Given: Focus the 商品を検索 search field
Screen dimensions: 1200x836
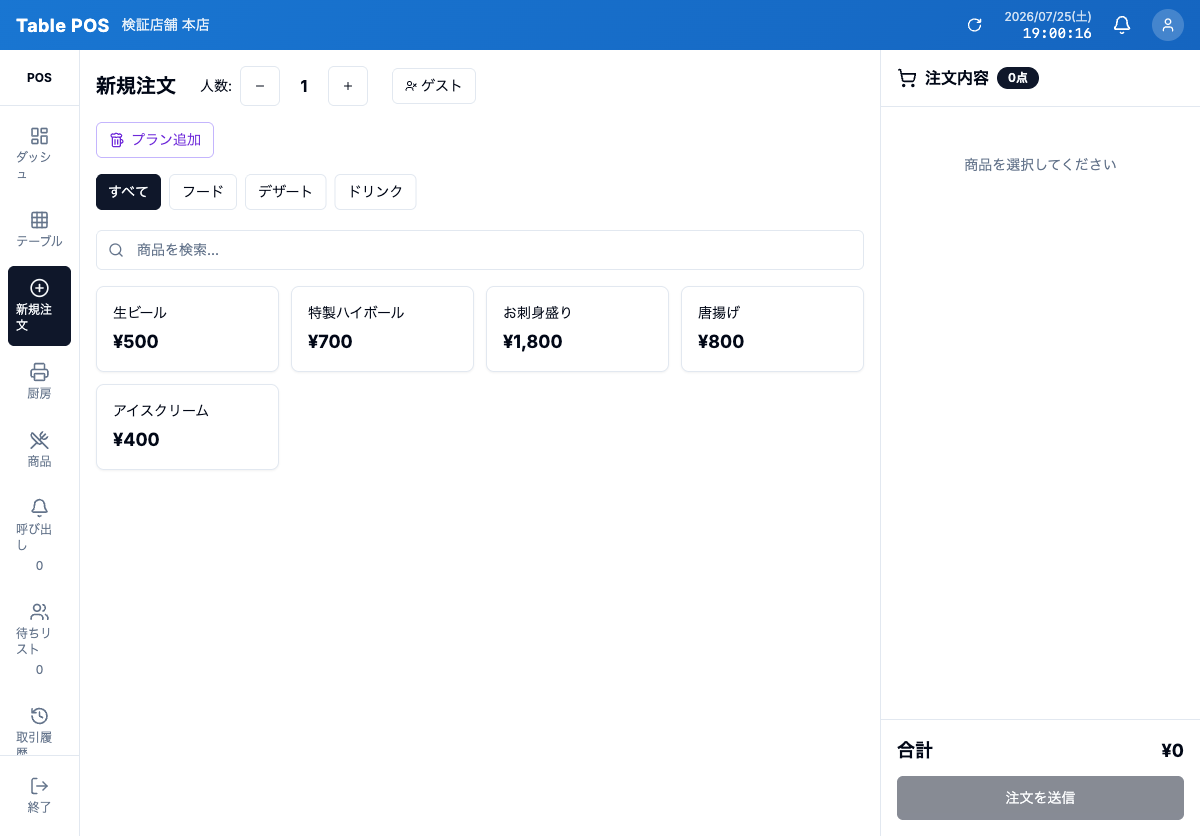Looking at the screenshot, I should [480, 250].
